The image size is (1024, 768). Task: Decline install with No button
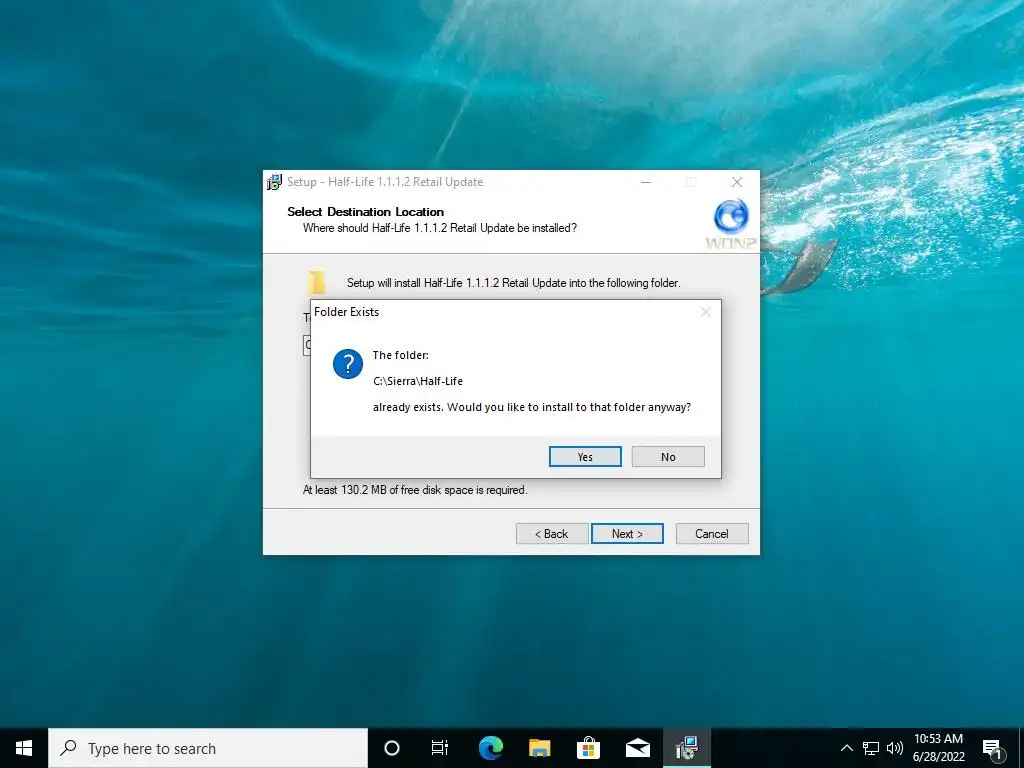click(x=668, y=456)
